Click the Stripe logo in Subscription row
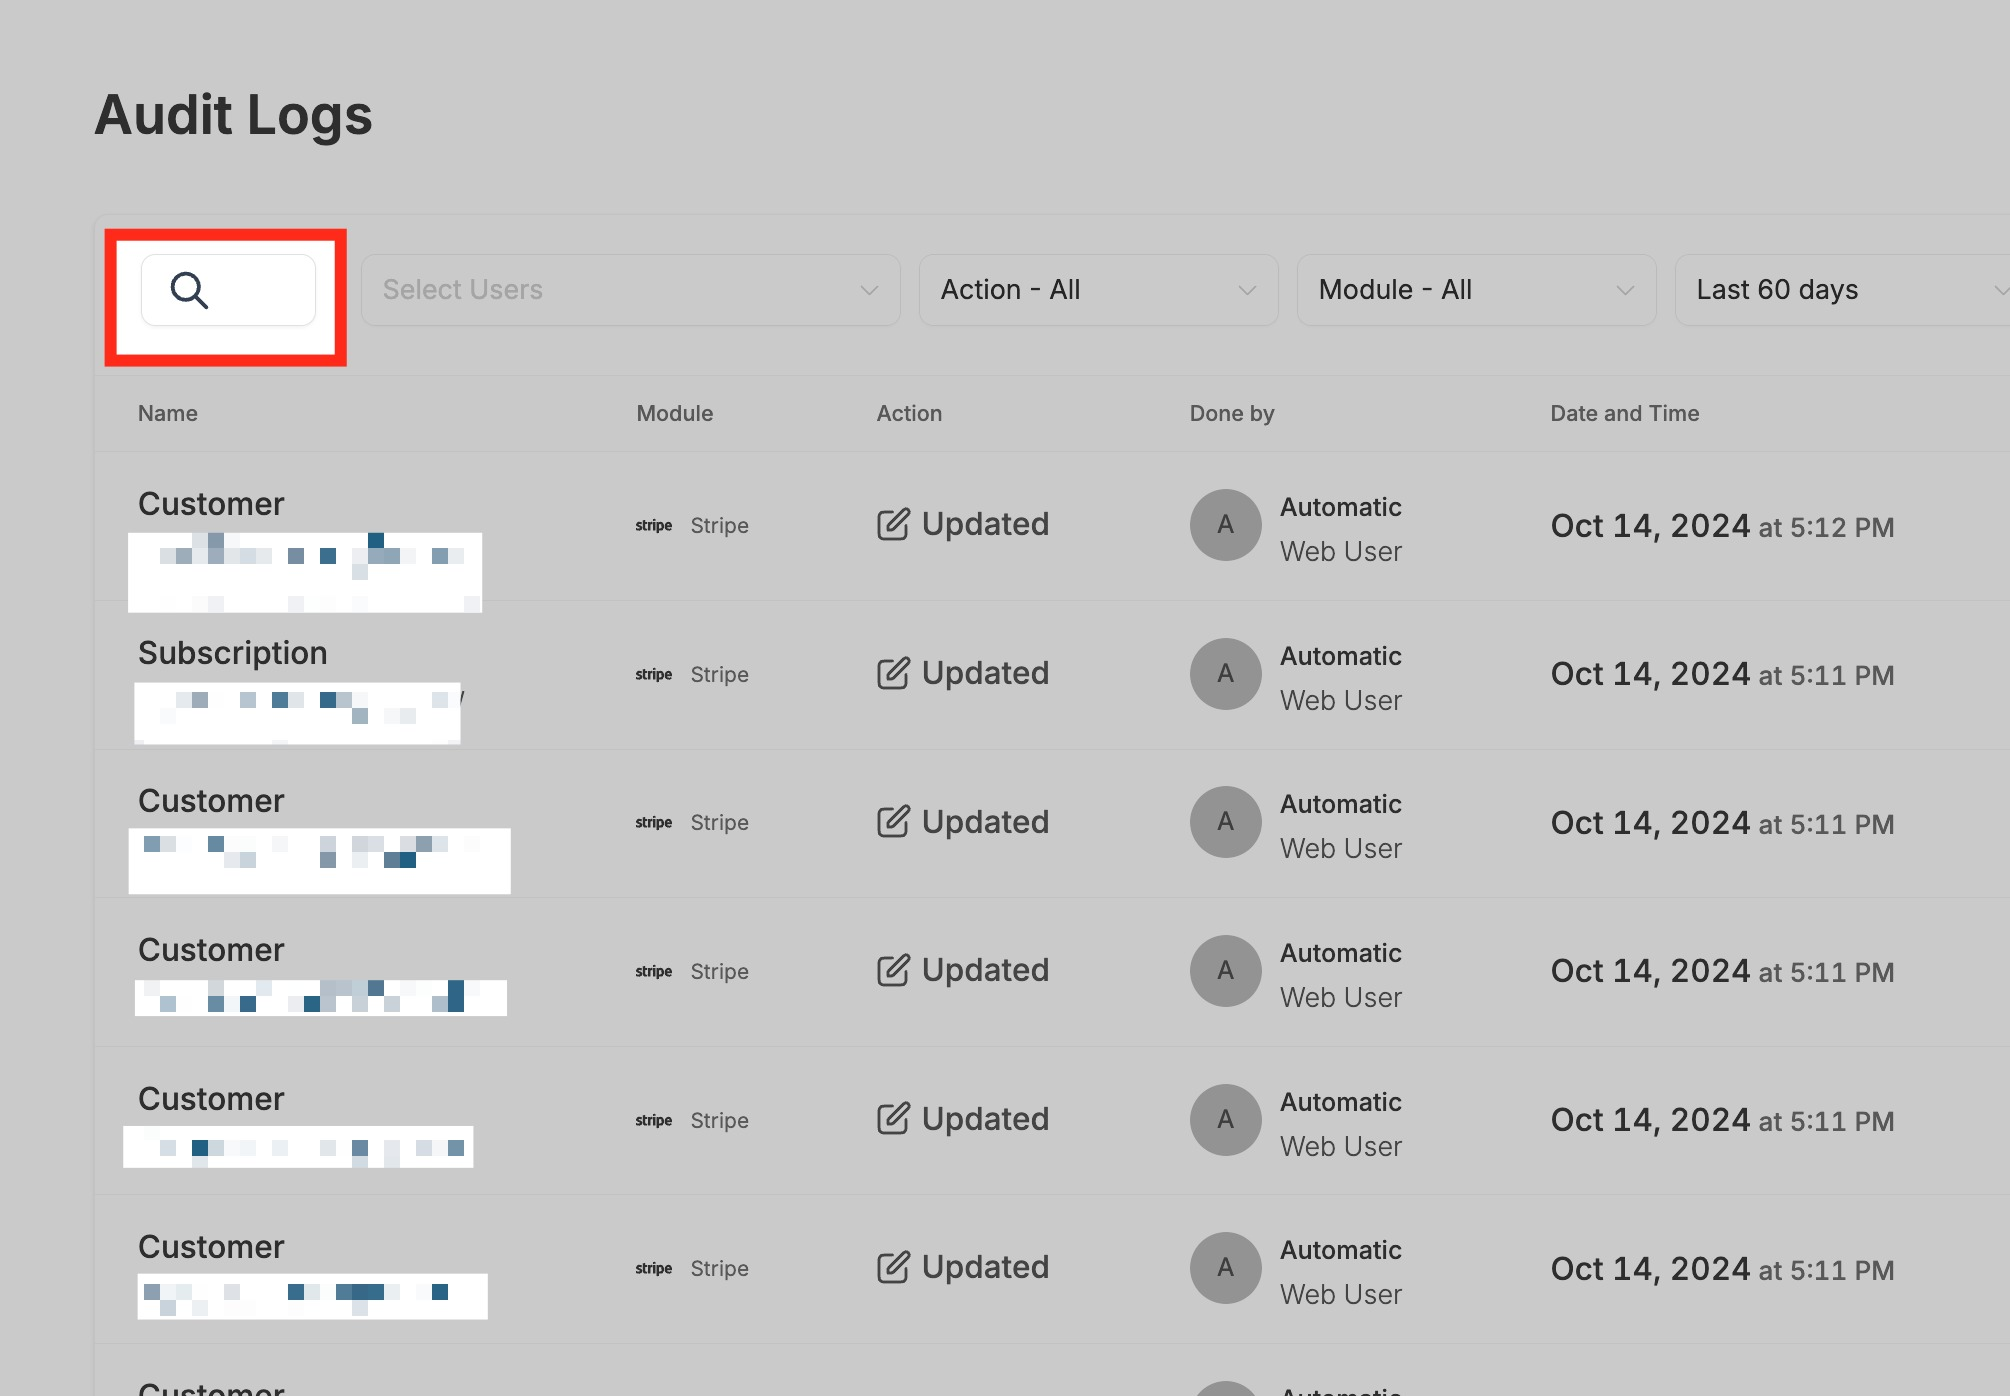The image size is (2010, 1396). tap(653, 675)
